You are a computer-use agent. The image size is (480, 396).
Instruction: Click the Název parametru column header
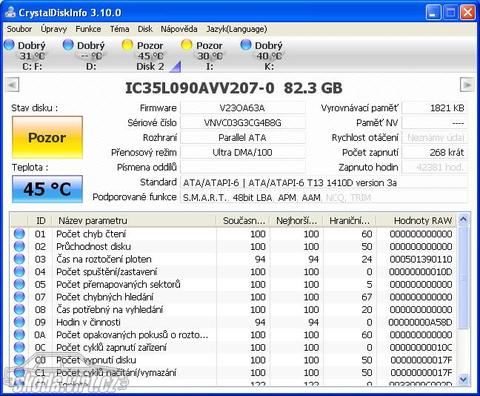point(135,221)
